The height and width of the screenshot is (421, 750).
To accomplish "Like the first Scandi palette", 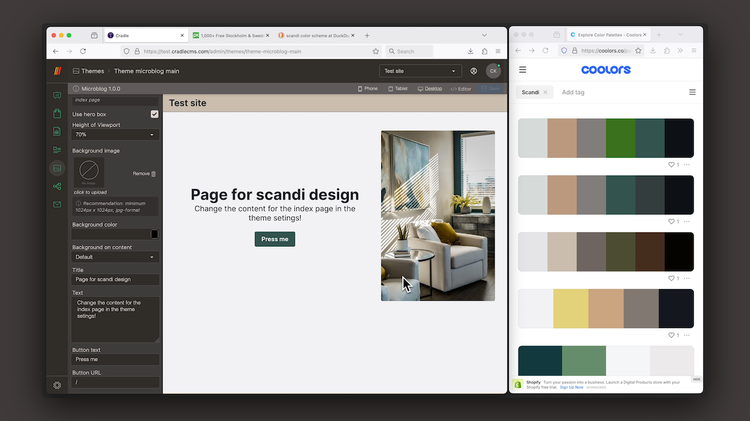I will pyautogui.click(x=671, y=165).
